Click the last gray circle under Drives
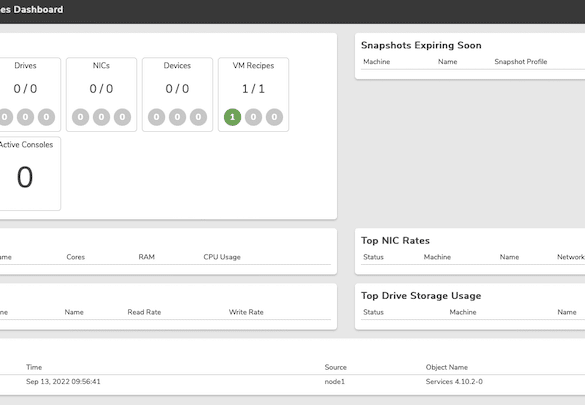 click(46, 117)
